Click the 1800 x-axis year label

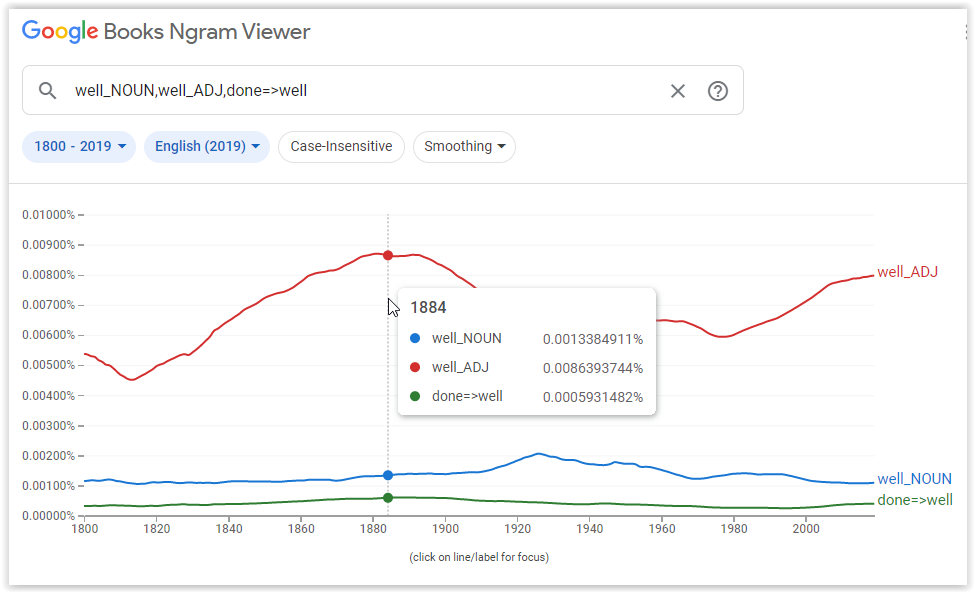coord(85,529)
